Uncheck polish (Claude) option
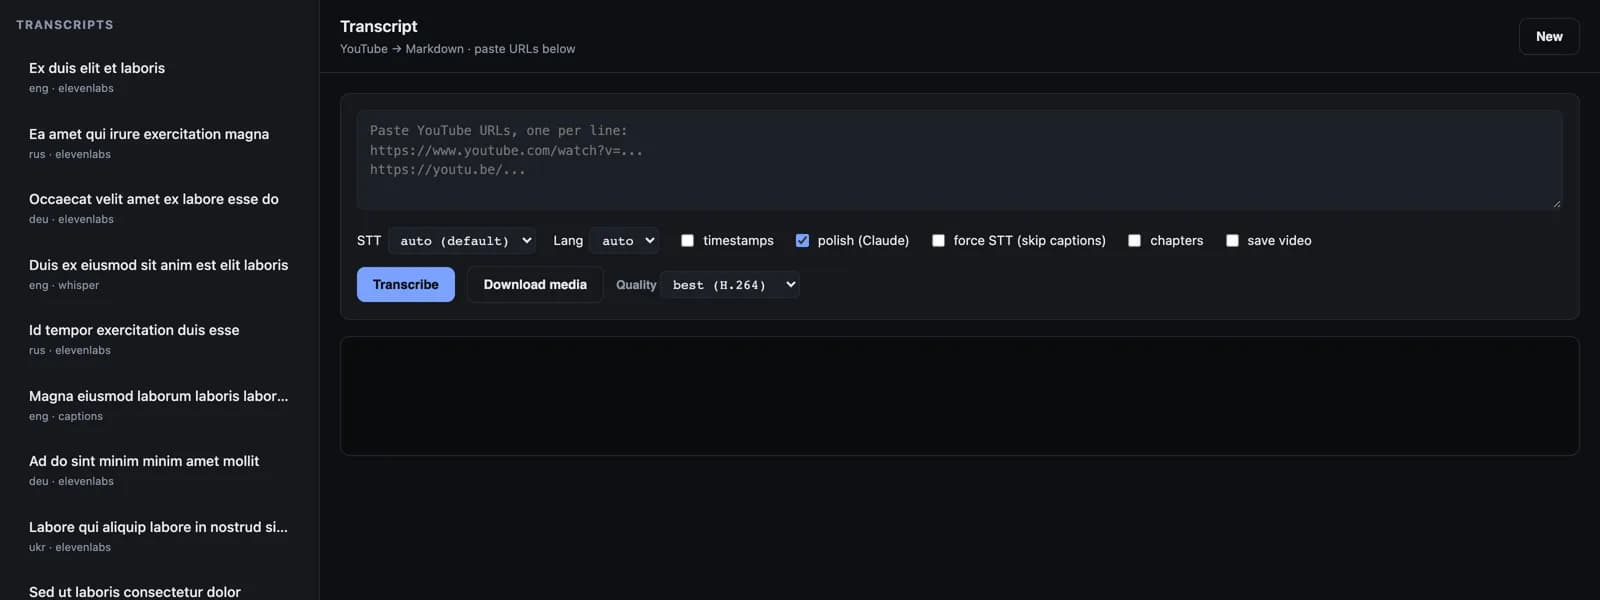The image size is (1600, 600). point(802,240)
